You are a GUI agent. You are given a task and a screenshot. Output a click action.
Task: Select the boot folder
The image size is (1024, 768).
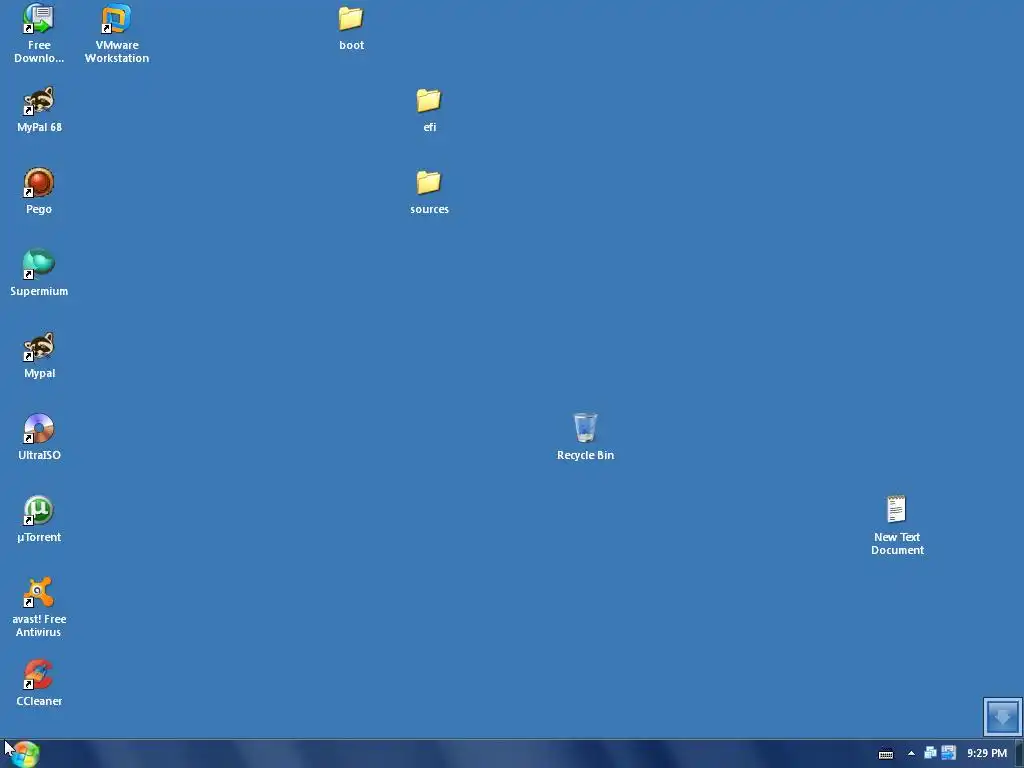click(x=351, y=28)
